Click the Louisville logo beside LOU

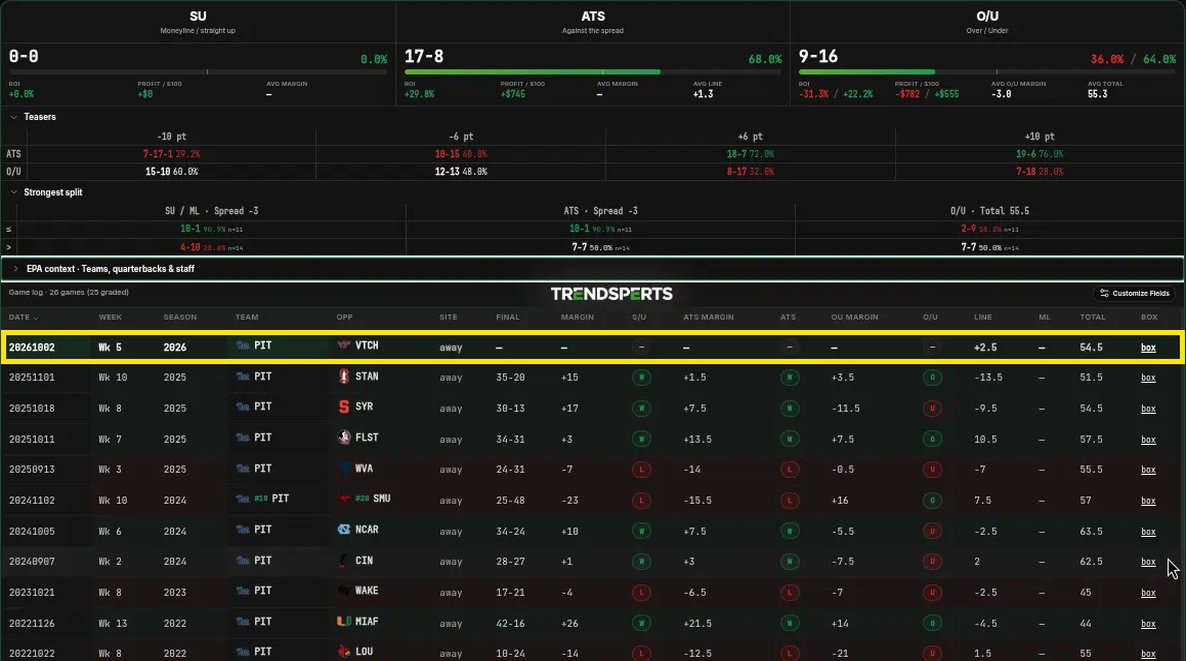point(343,651)
